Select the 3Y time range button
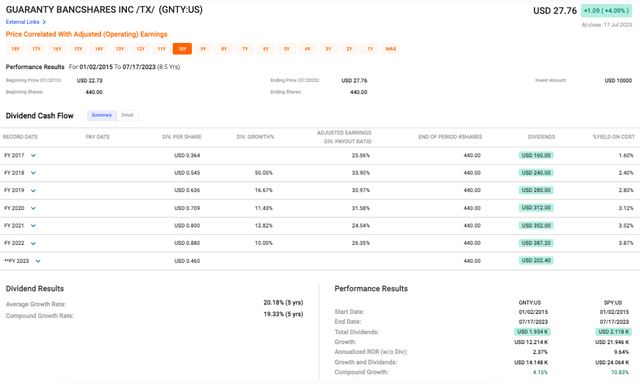The width and height of the screenshot is (640, 384). 328,49
